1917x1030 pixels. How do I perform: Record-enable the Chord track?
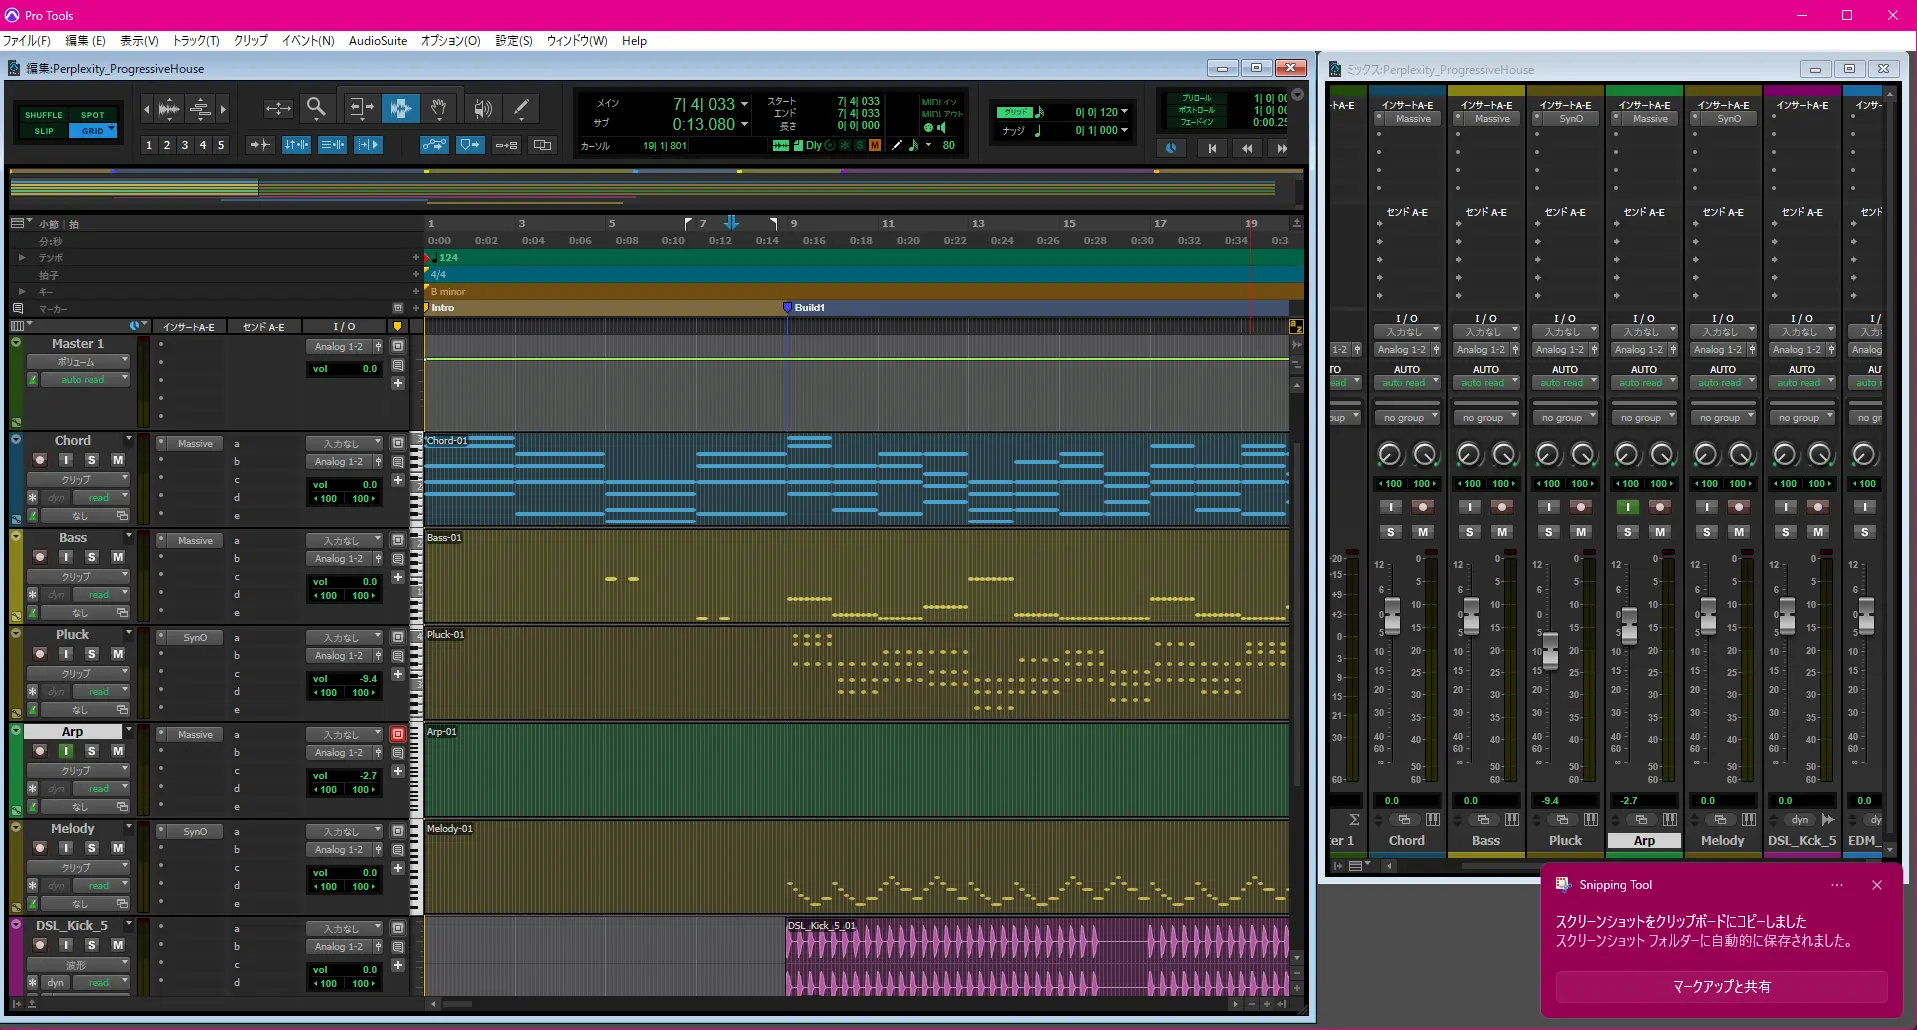[x=40, y=460]
